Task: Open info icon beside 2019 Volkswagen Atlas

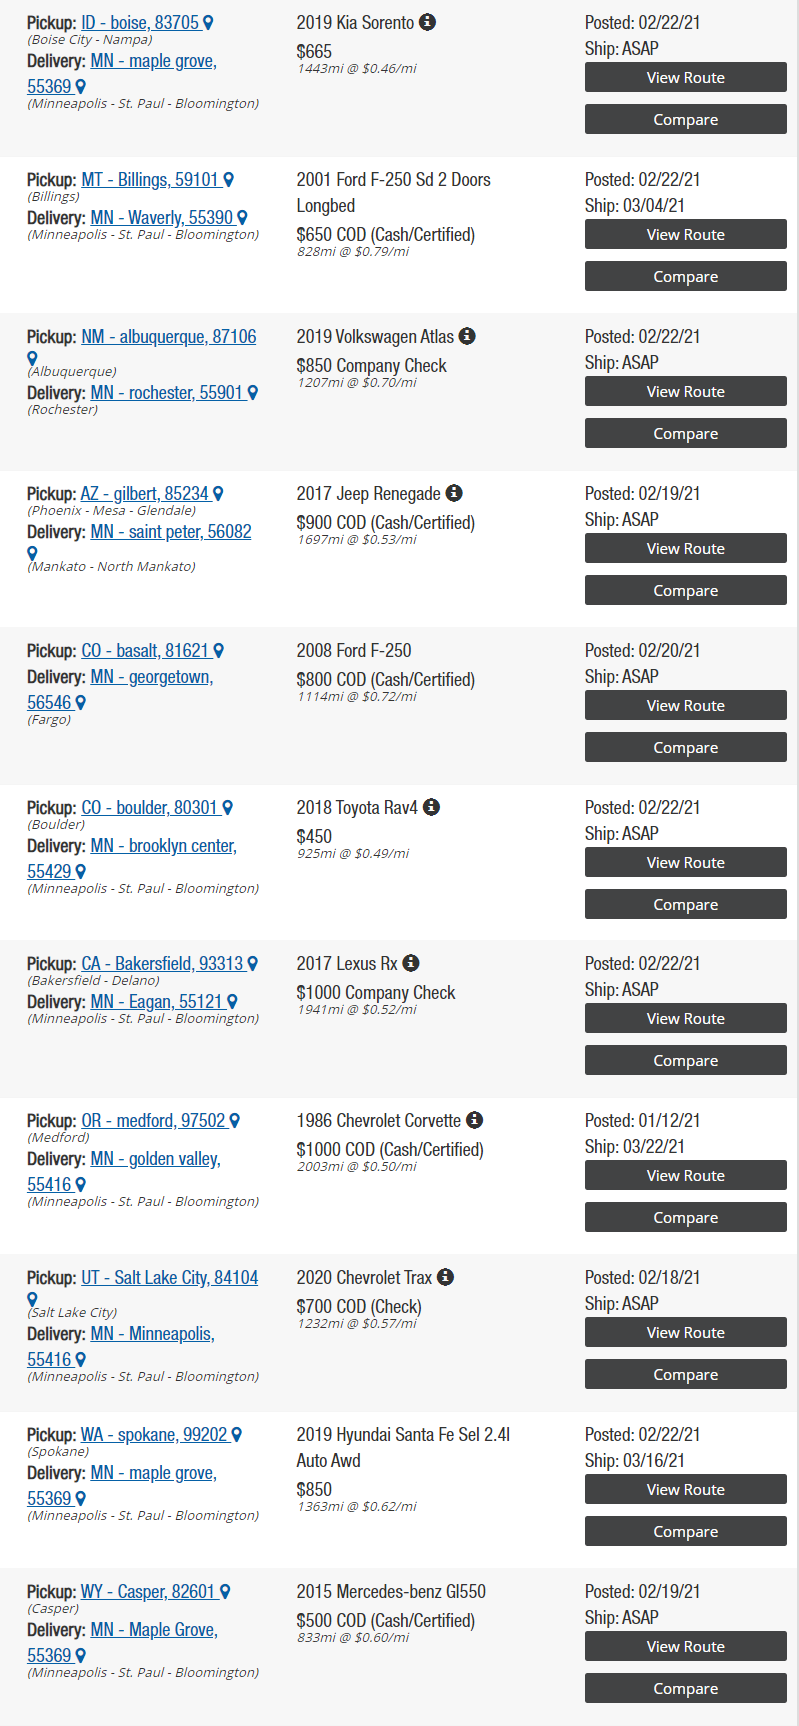Action: pos(467,336)
